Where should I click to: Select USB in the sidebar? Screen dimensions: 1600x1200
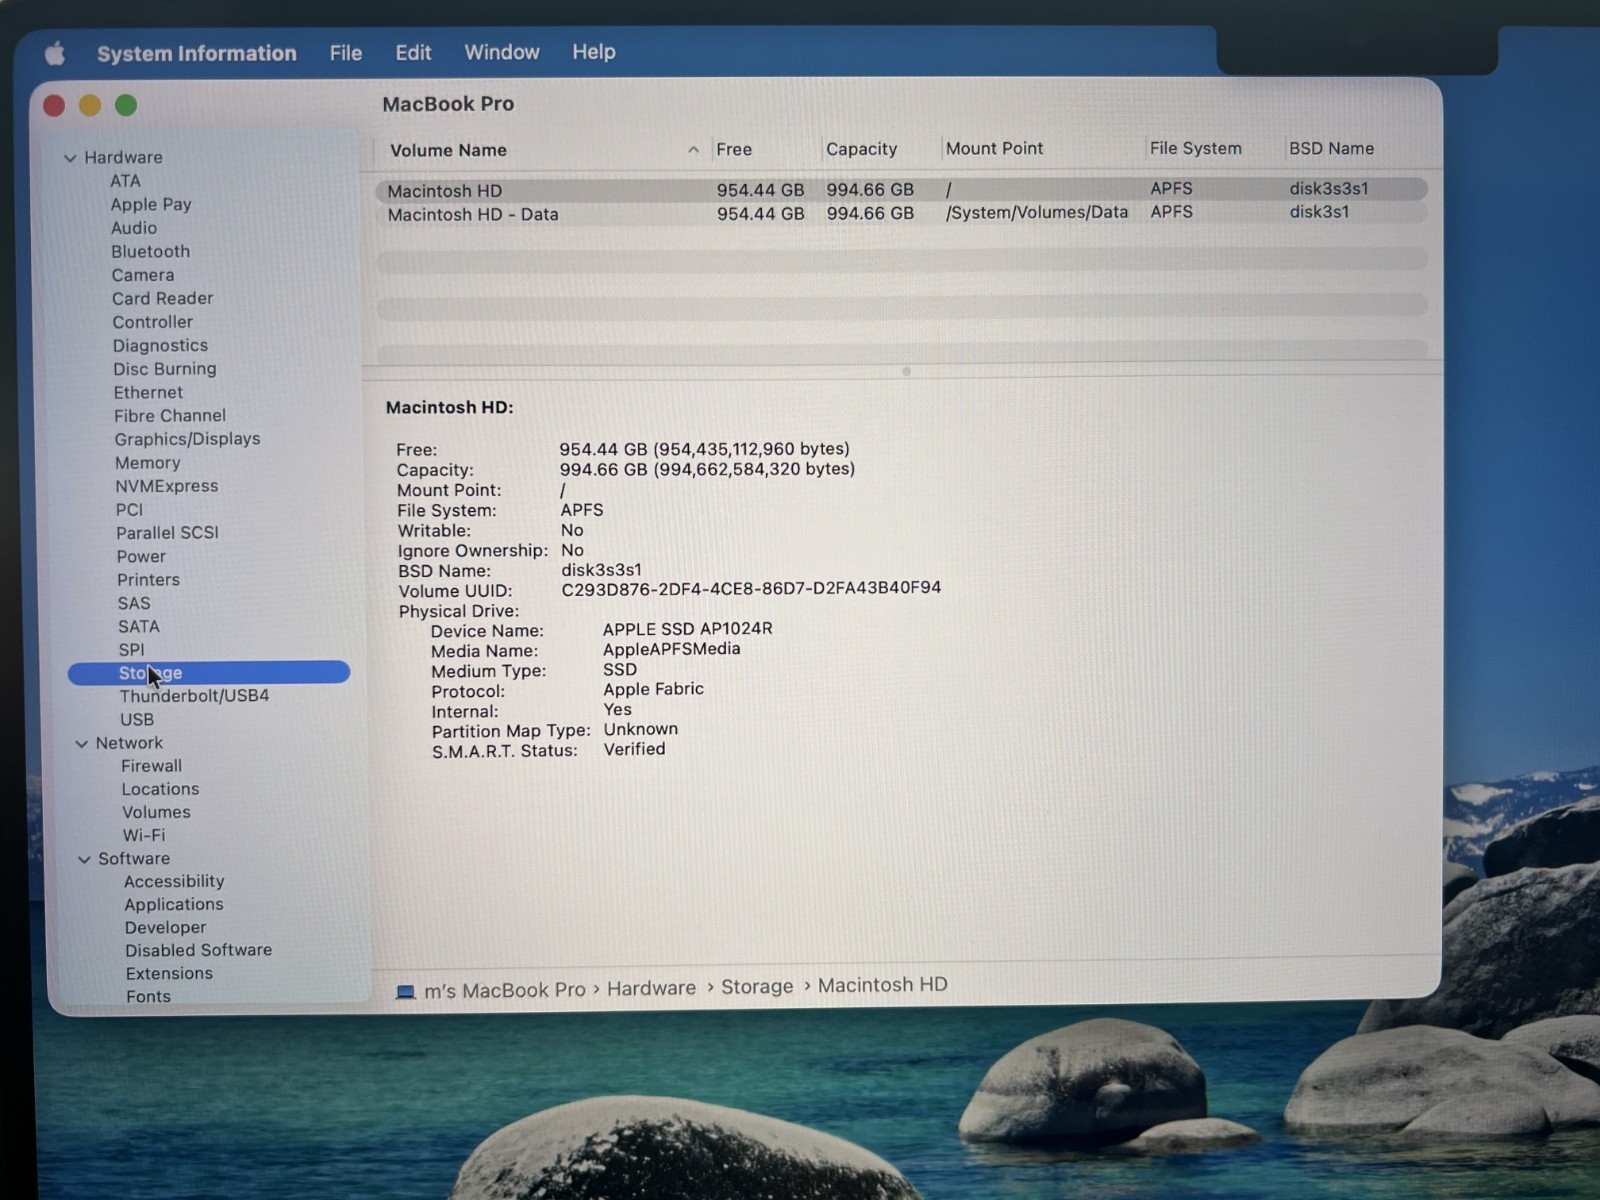coord(137,720)
